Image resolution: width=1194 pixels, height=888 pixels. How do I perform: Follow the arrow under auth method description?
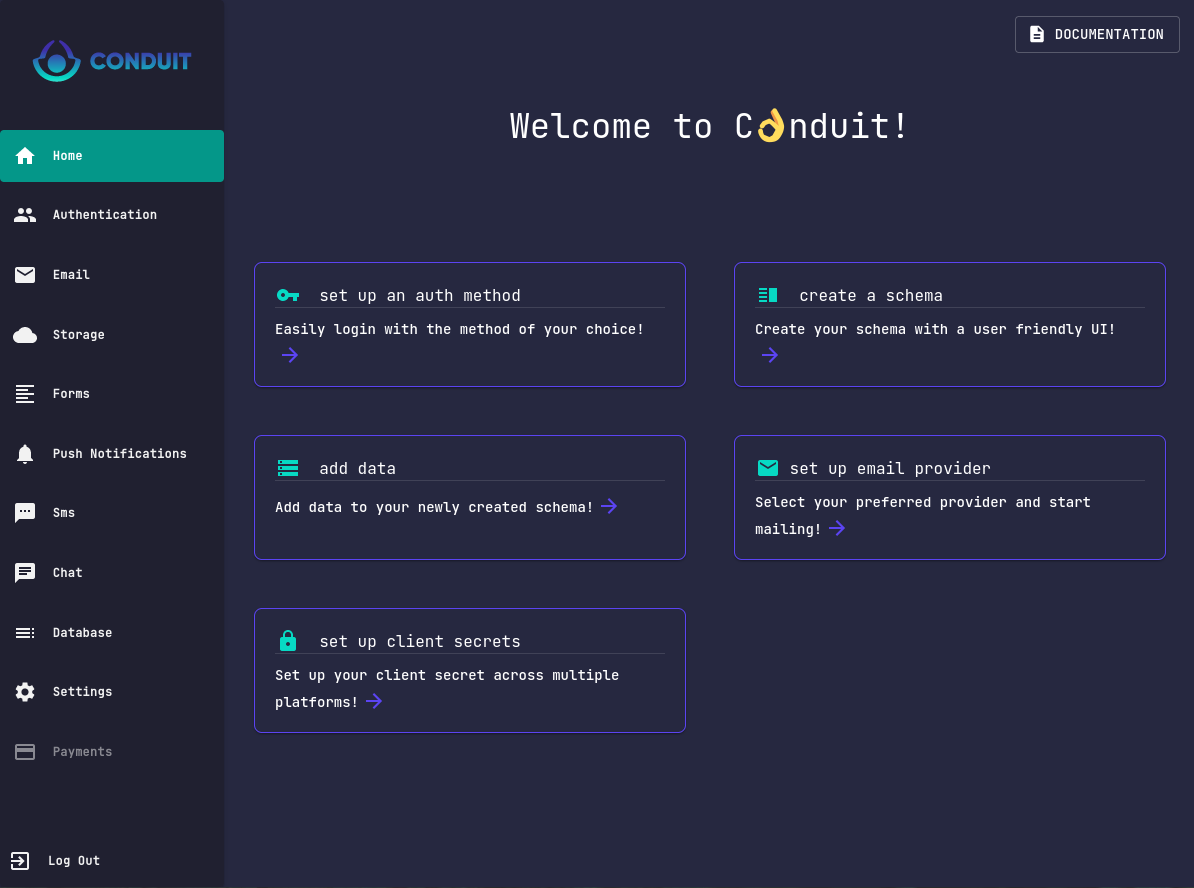pos(289,355)
